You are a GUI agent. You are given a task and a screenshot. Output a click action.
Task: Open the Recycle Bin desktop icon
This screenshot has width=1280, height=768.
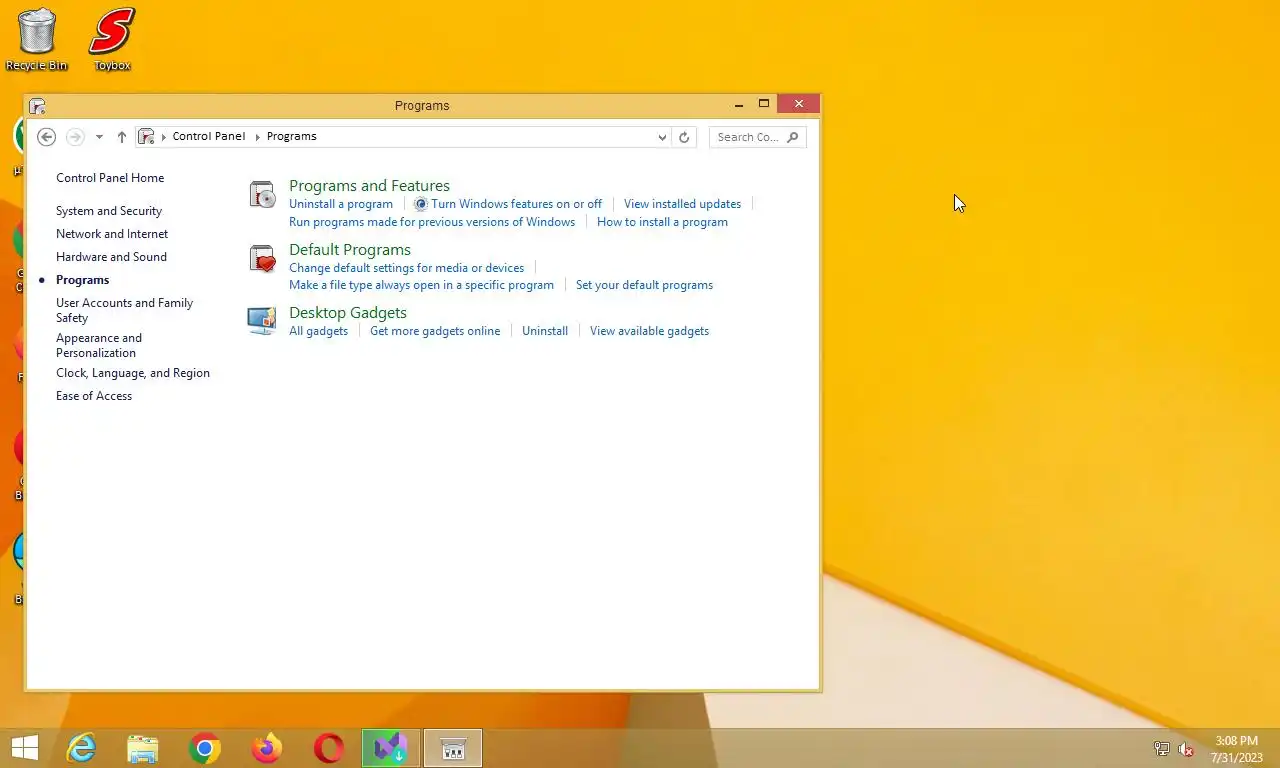tap(37, 40)
